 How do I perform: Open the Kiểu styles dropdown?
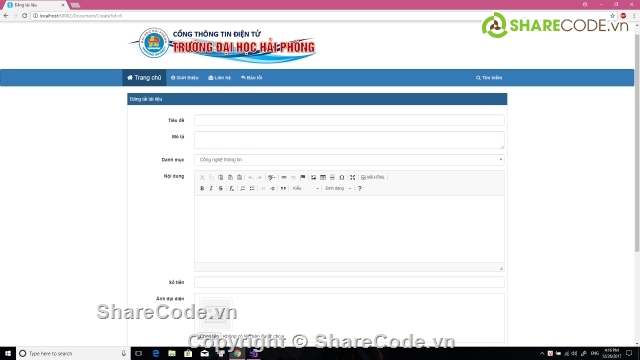click(x=306, y=188)
